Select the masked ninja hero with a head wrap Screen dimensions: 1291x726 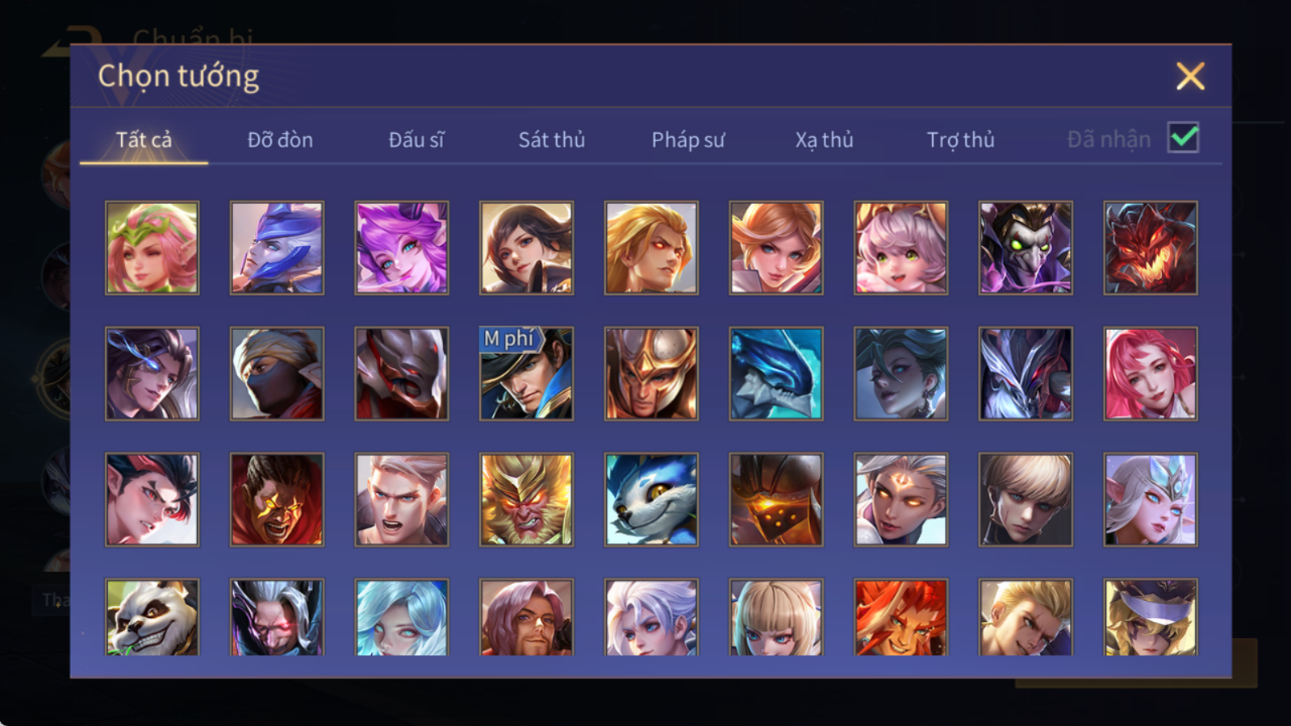pos(277,374)
